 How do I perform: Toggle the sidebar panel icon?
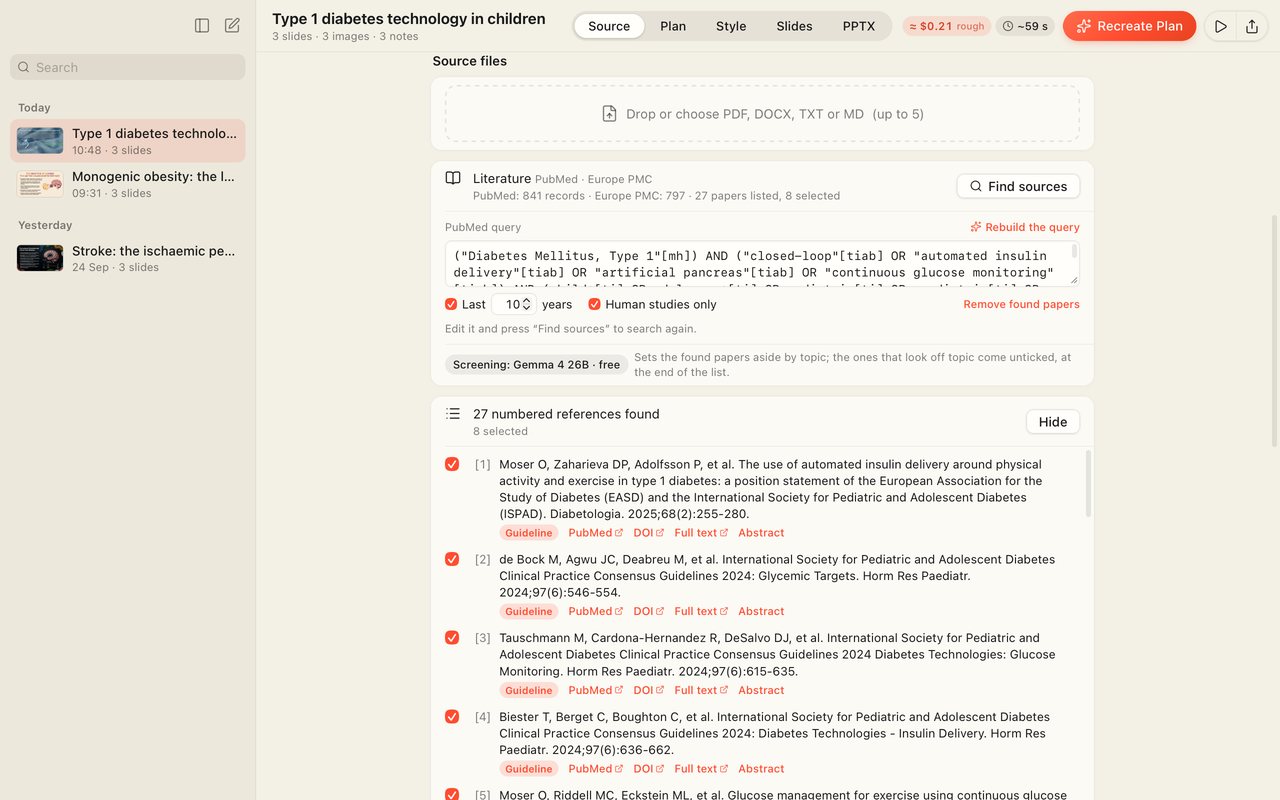[x=202, y=26]
